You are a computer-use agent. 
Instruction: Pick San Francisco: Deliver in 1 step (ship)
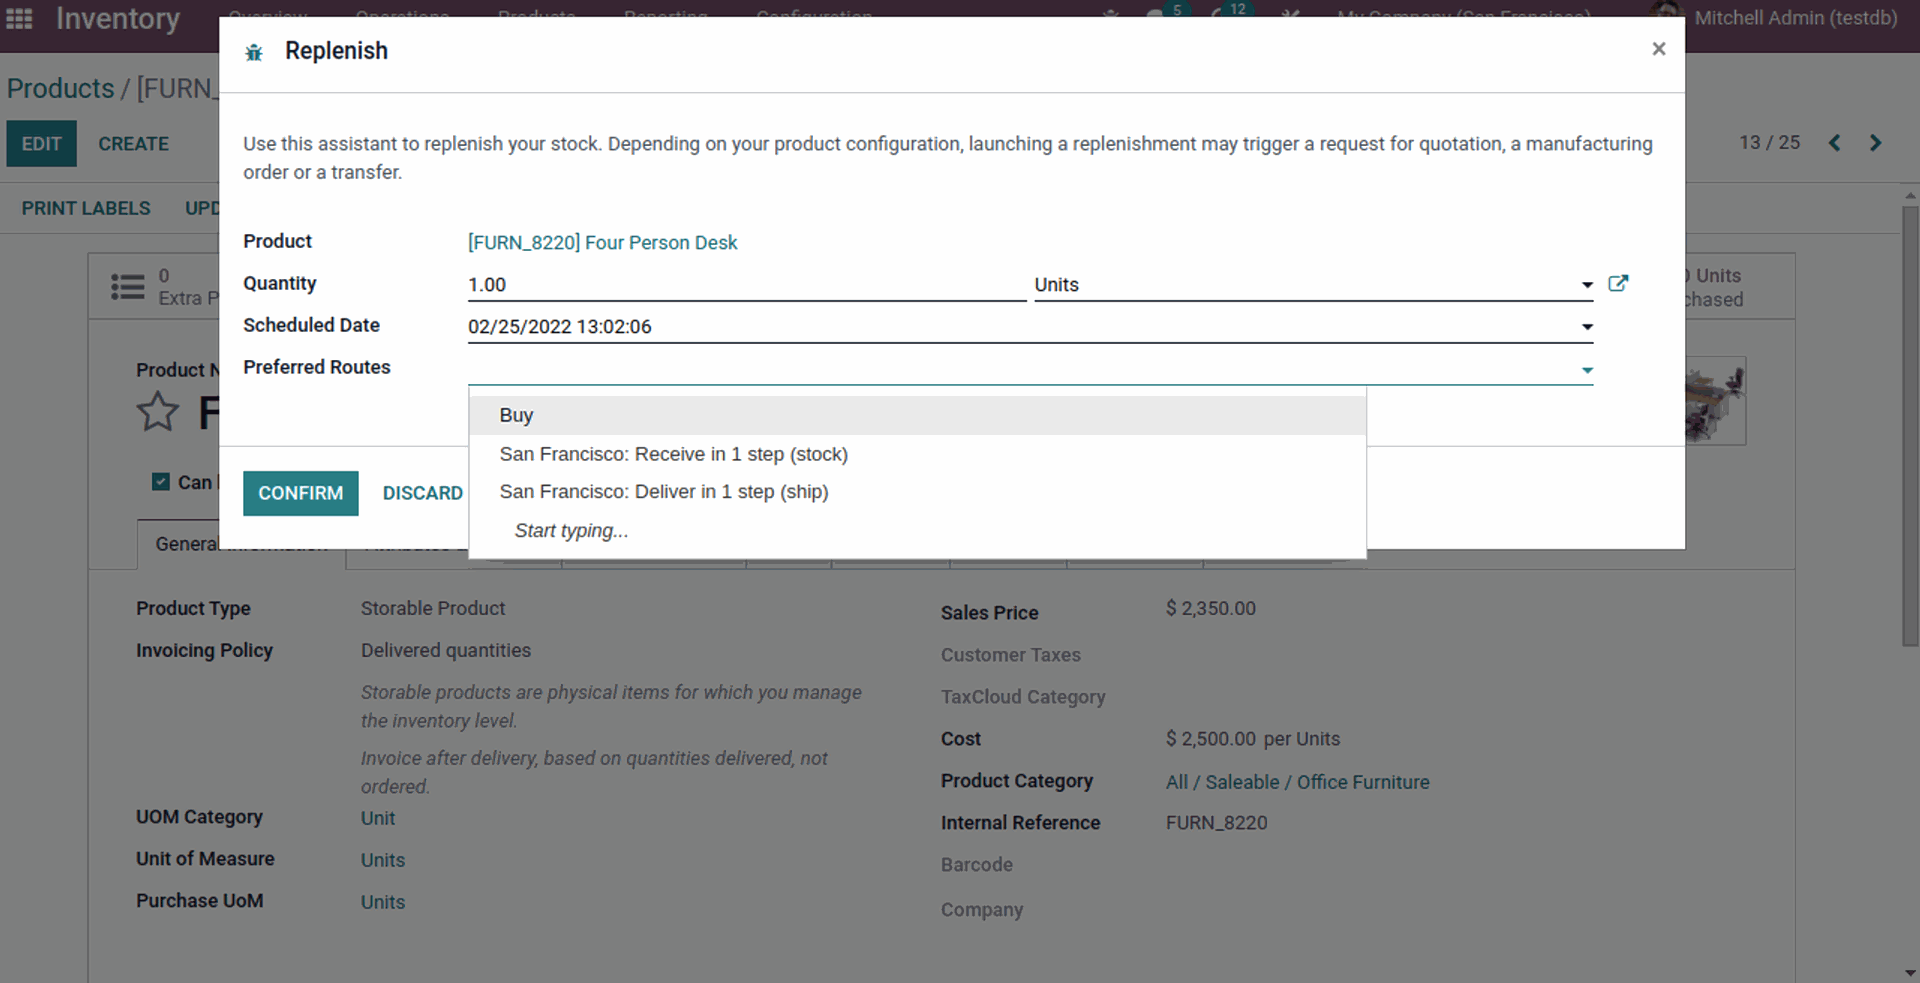663,492
